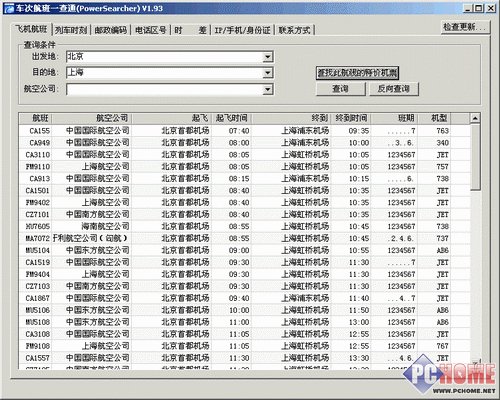Viewport: 500px width, 400px height.
Task: Select flight CA1501 row
Action: coord(244,191)
